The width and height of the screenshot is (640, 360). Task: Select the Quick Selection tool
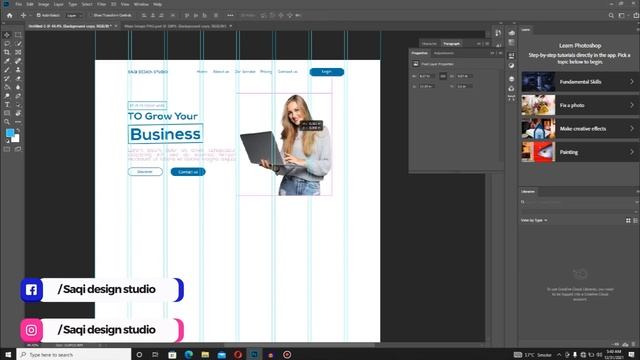(18, 44)
